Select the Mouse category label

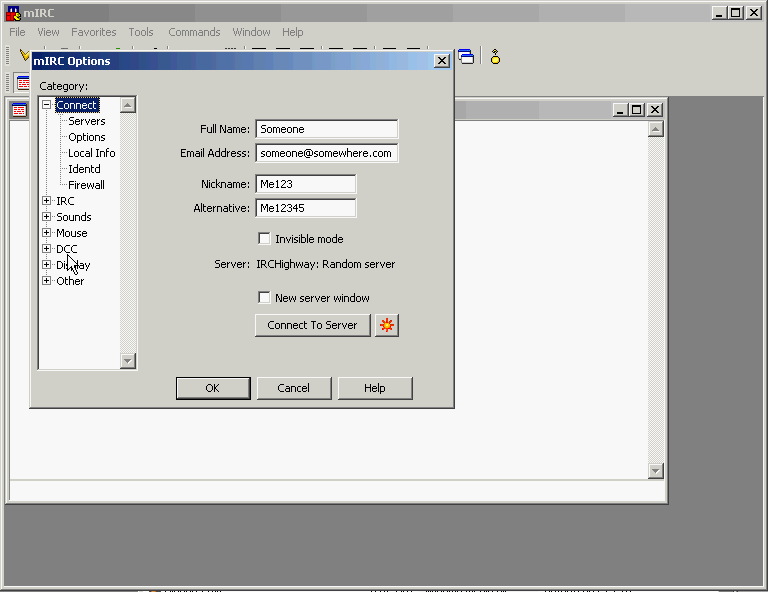72,233
